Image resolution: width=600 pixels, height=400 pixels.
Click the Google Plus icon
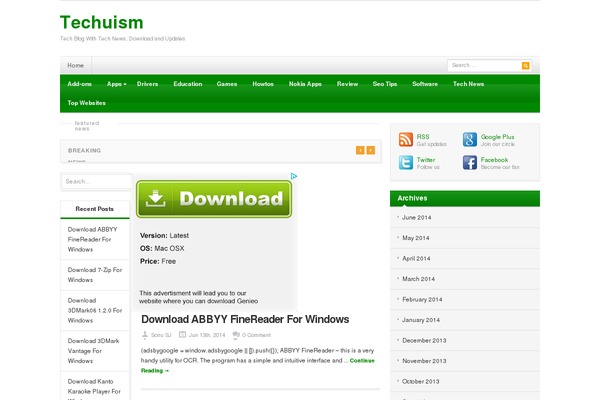470,140
